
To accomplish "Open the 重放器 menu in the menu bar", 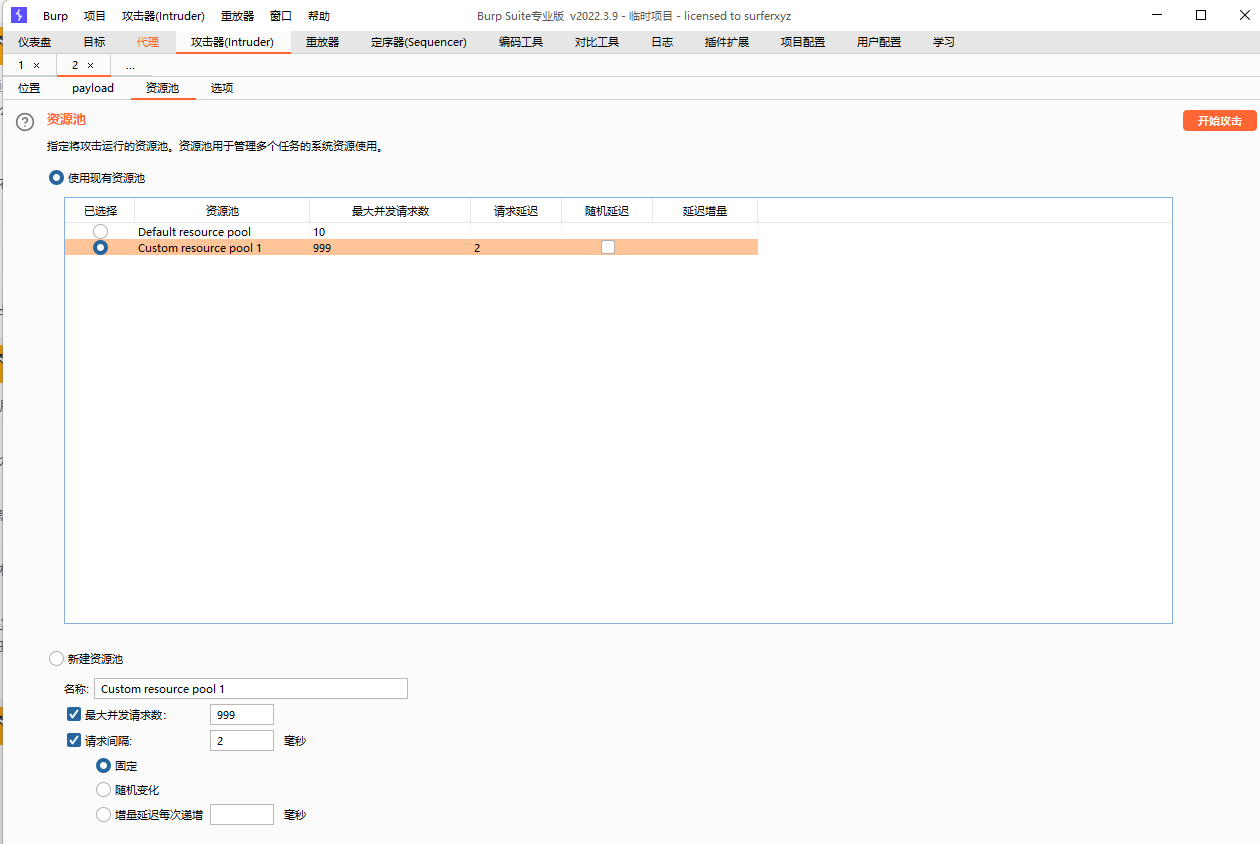I will click(238, 16).
